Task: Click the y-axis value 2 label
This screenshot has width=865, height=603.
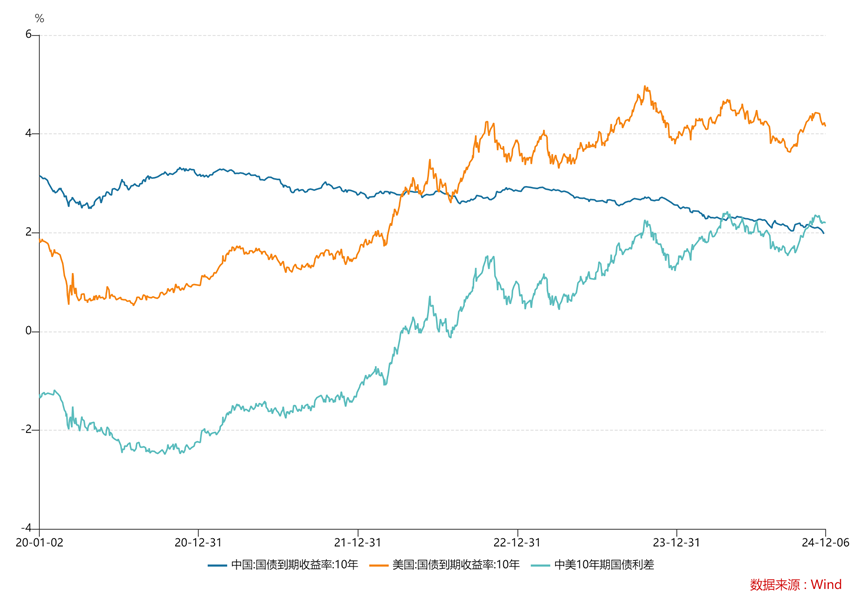Action: coord(28,232)
